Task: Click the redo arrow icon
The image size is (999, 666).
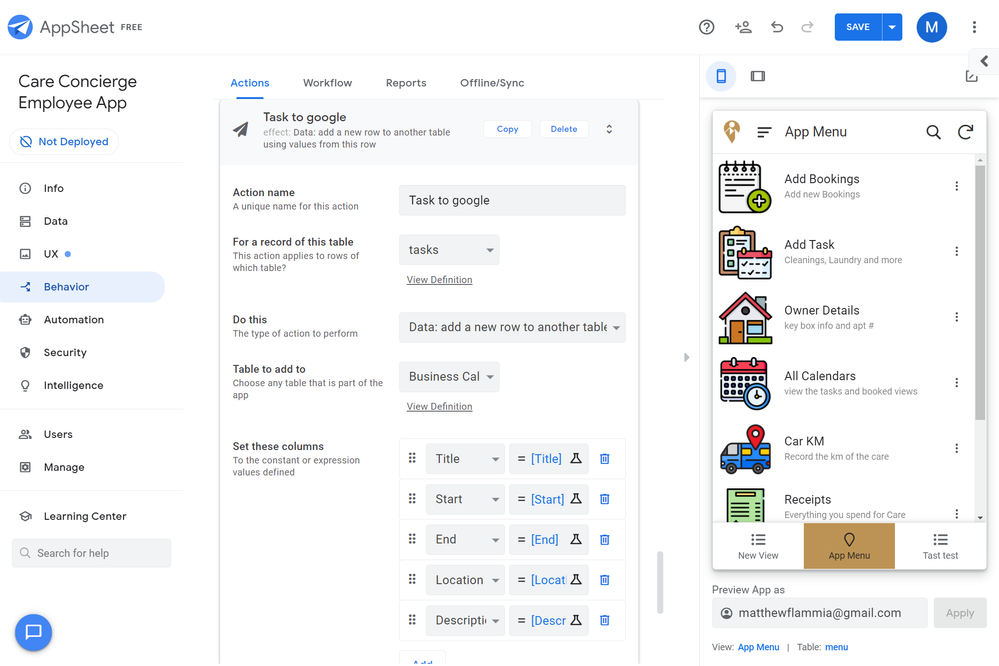Action: pos(807,27)
